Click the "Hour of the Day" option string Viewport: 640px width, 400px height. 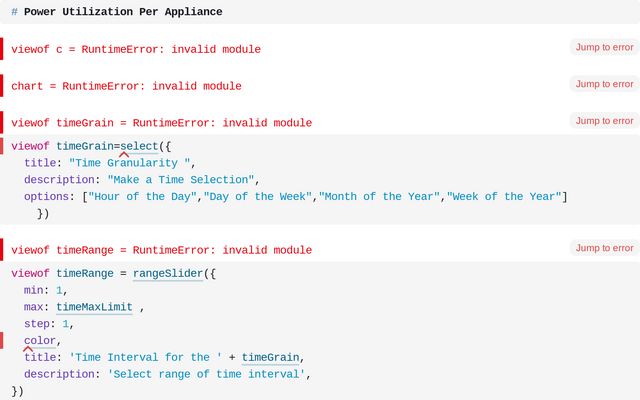(142, 197)
